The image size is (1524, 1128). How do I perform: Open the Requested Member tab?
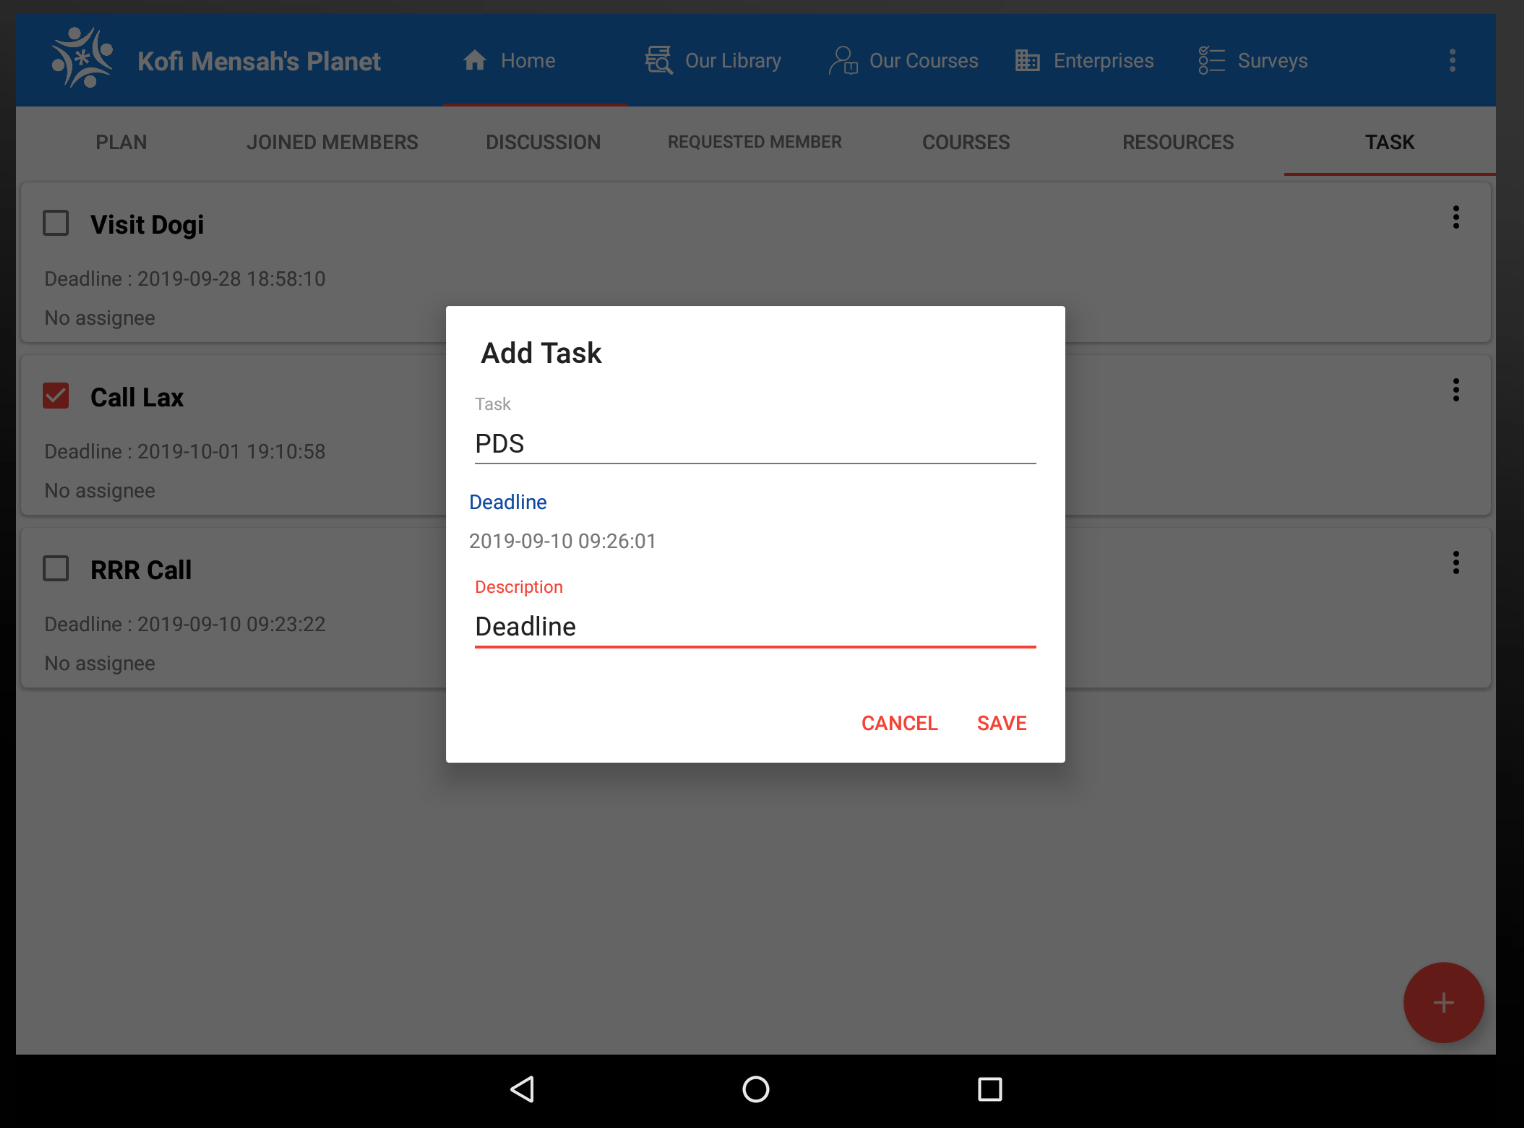coord(754,142)
